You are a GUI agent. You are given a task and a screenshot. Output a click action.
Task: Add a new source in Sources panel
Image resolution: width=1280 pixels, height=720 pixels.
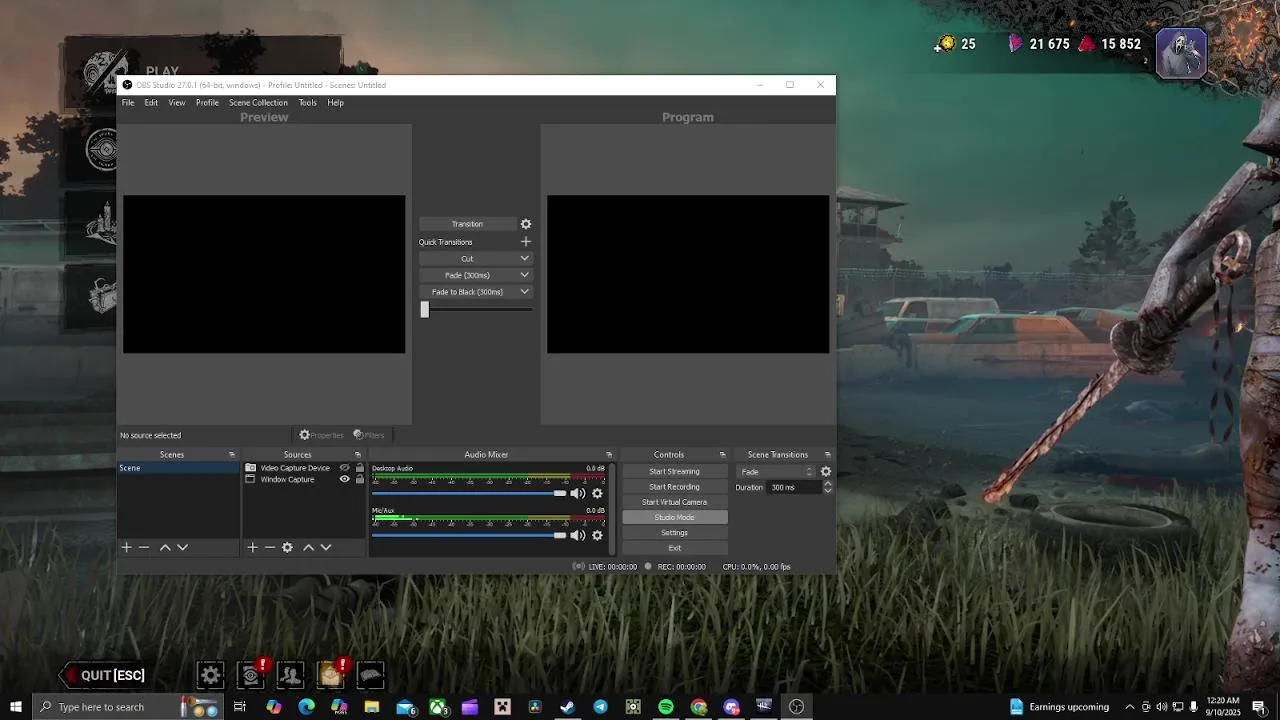[253, 547]
